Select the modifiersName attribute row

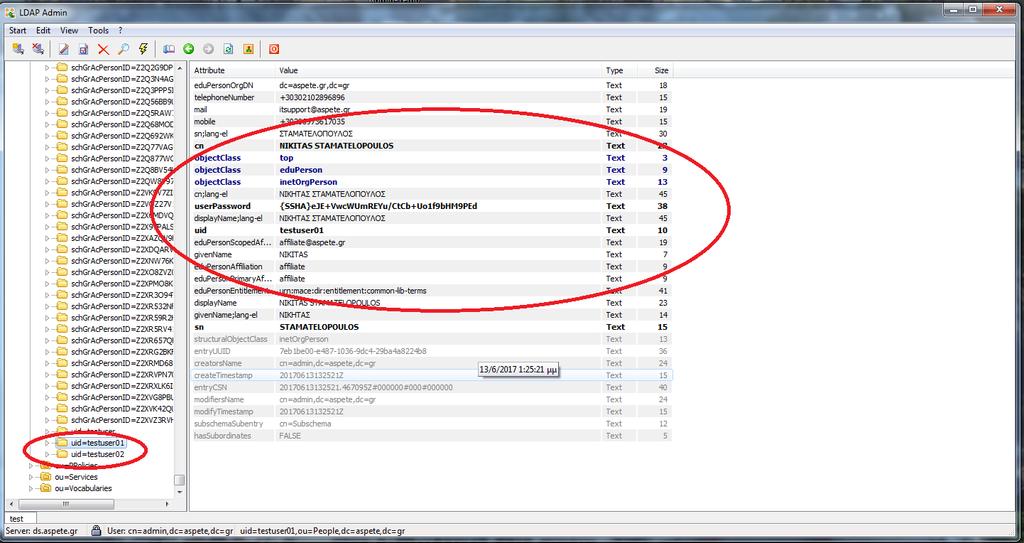pos(430,399)
